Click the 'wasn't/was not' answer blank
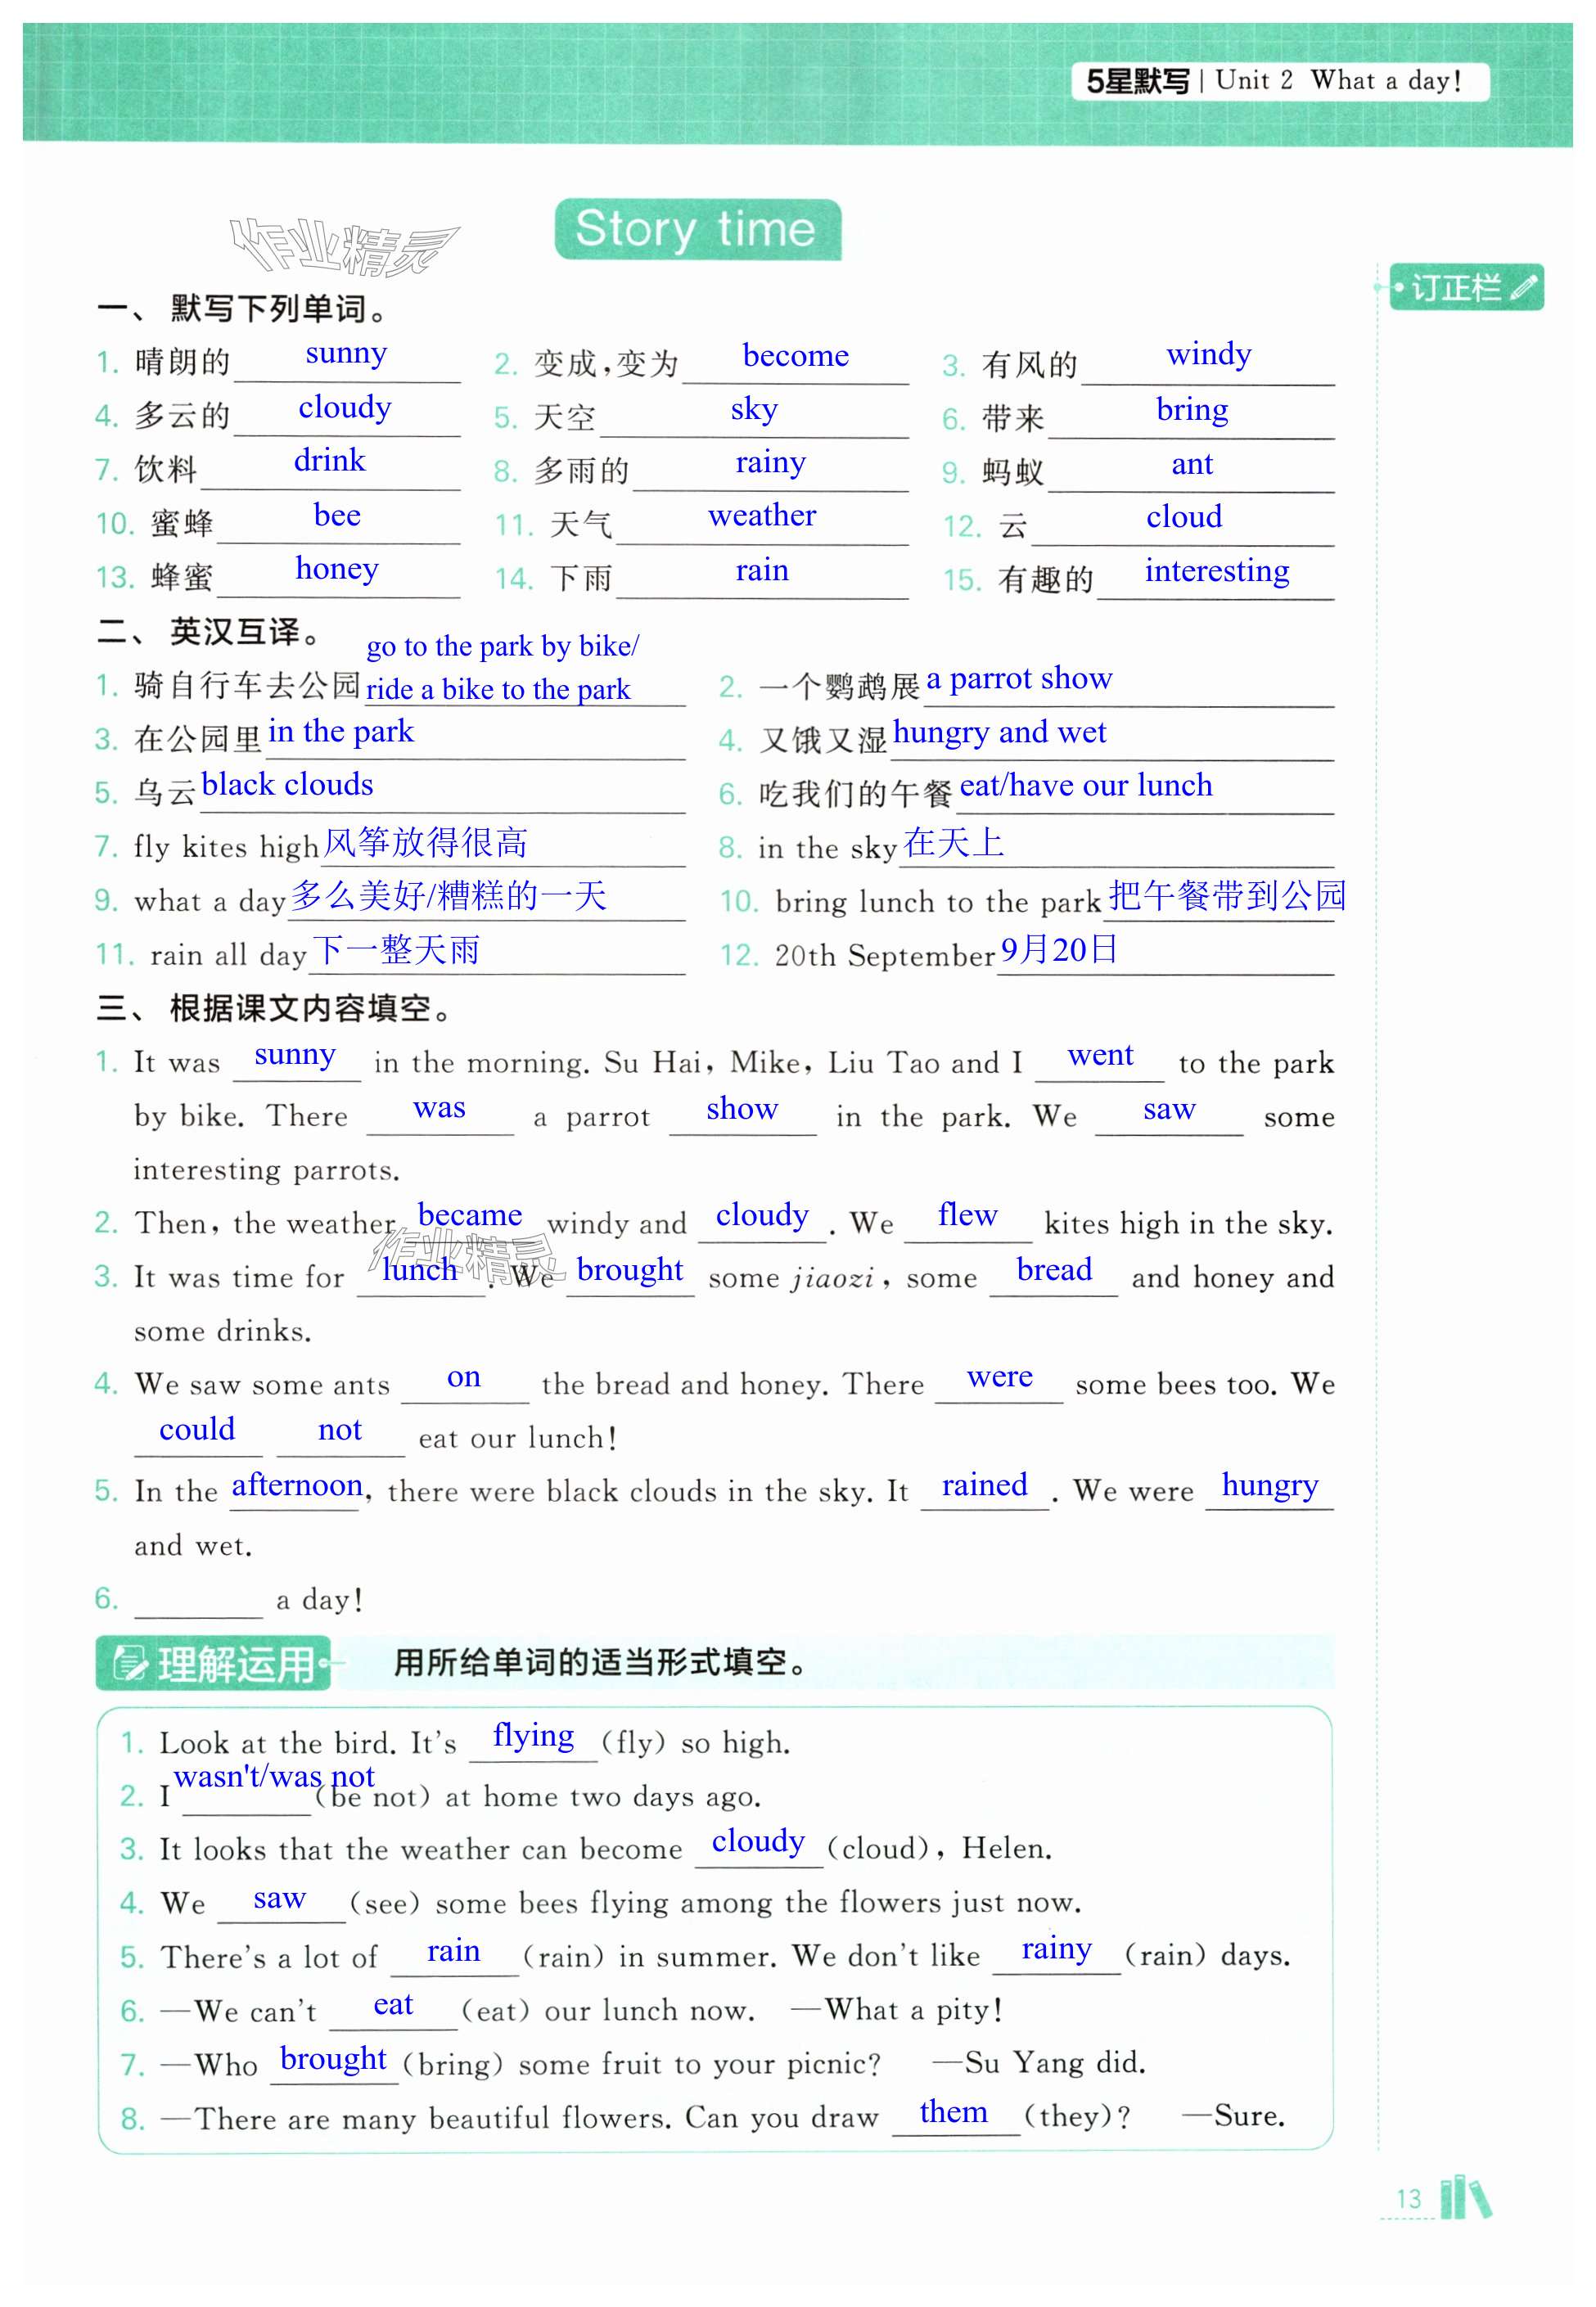This screenshot has height=2307, width=1596. point(273,1777)
